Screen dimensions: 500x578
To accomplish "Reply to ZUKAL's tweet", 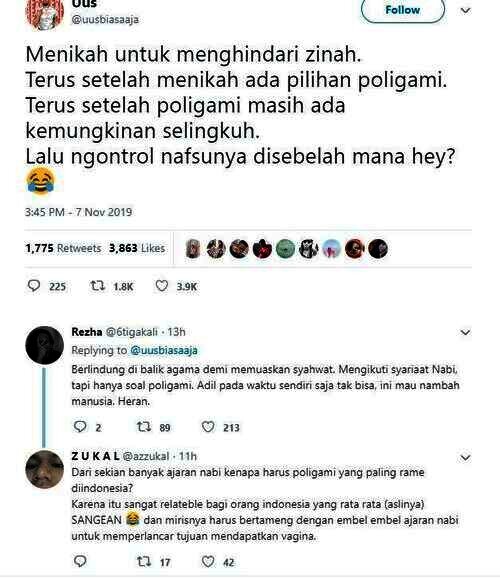I will pos(80,561).
